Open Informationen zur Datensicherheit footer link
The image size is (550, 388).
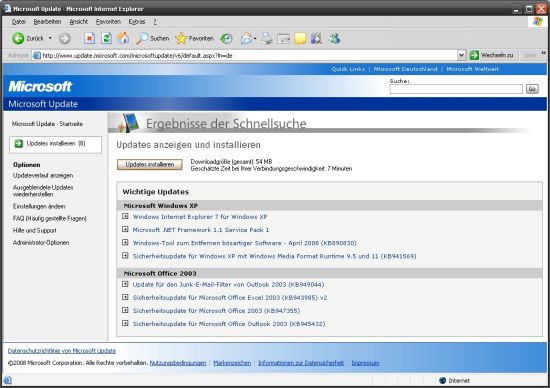[301, 363]
